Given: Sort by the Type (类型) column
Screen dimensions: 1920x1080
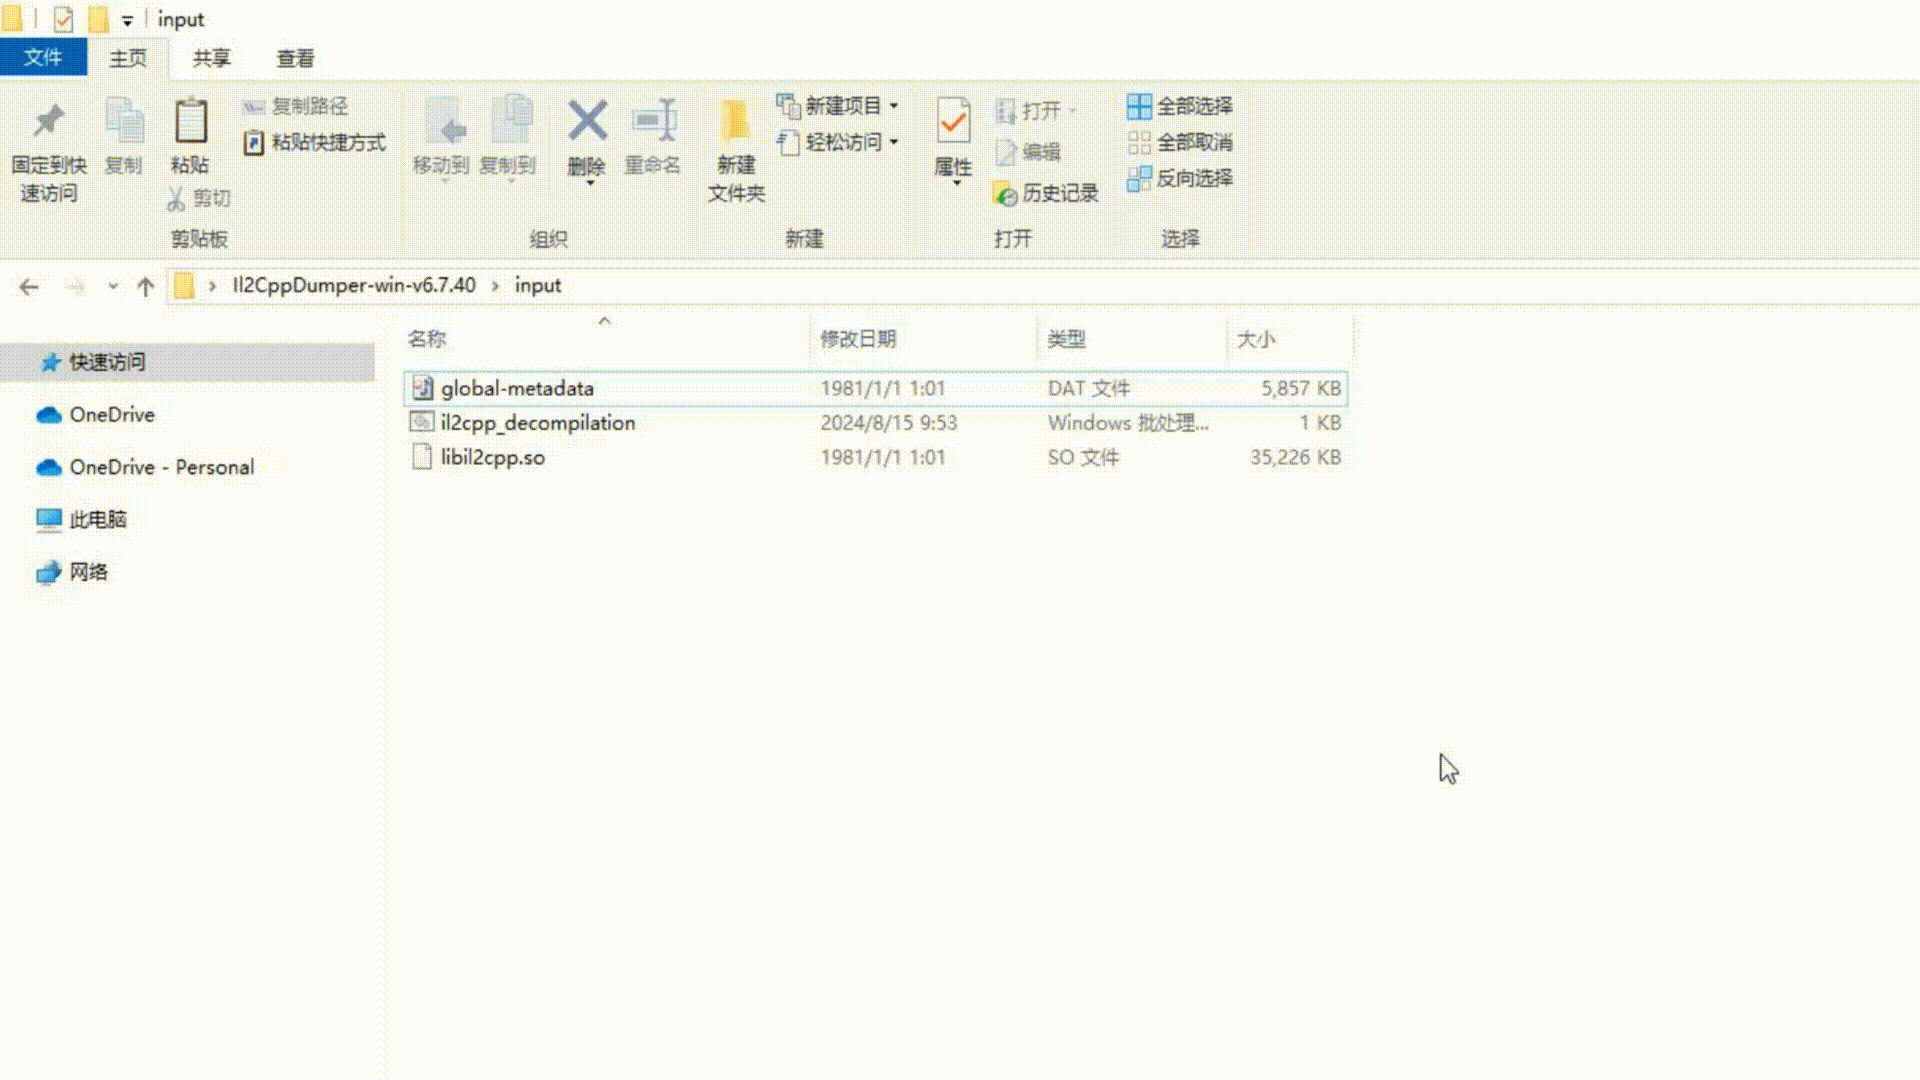Looking at the screenshot, I should click(x=1066, y=339).
